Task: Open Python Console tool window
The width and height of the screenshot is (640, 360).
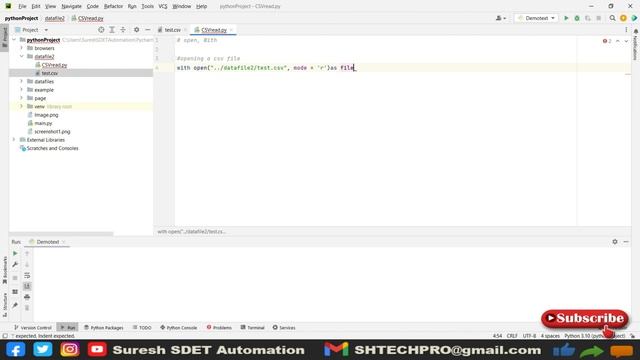Action: click(x=178, y=327)
